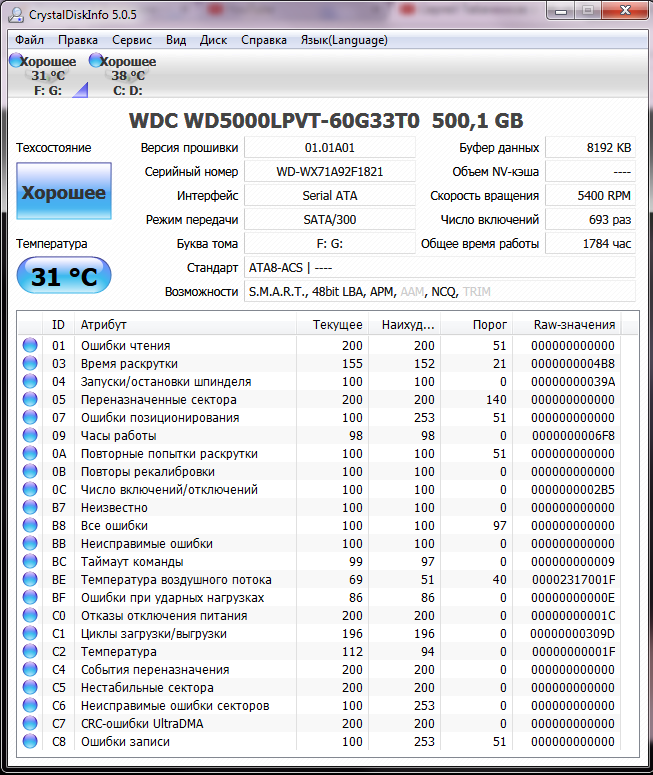Click the Наихуд... column header

click(405, 325)
